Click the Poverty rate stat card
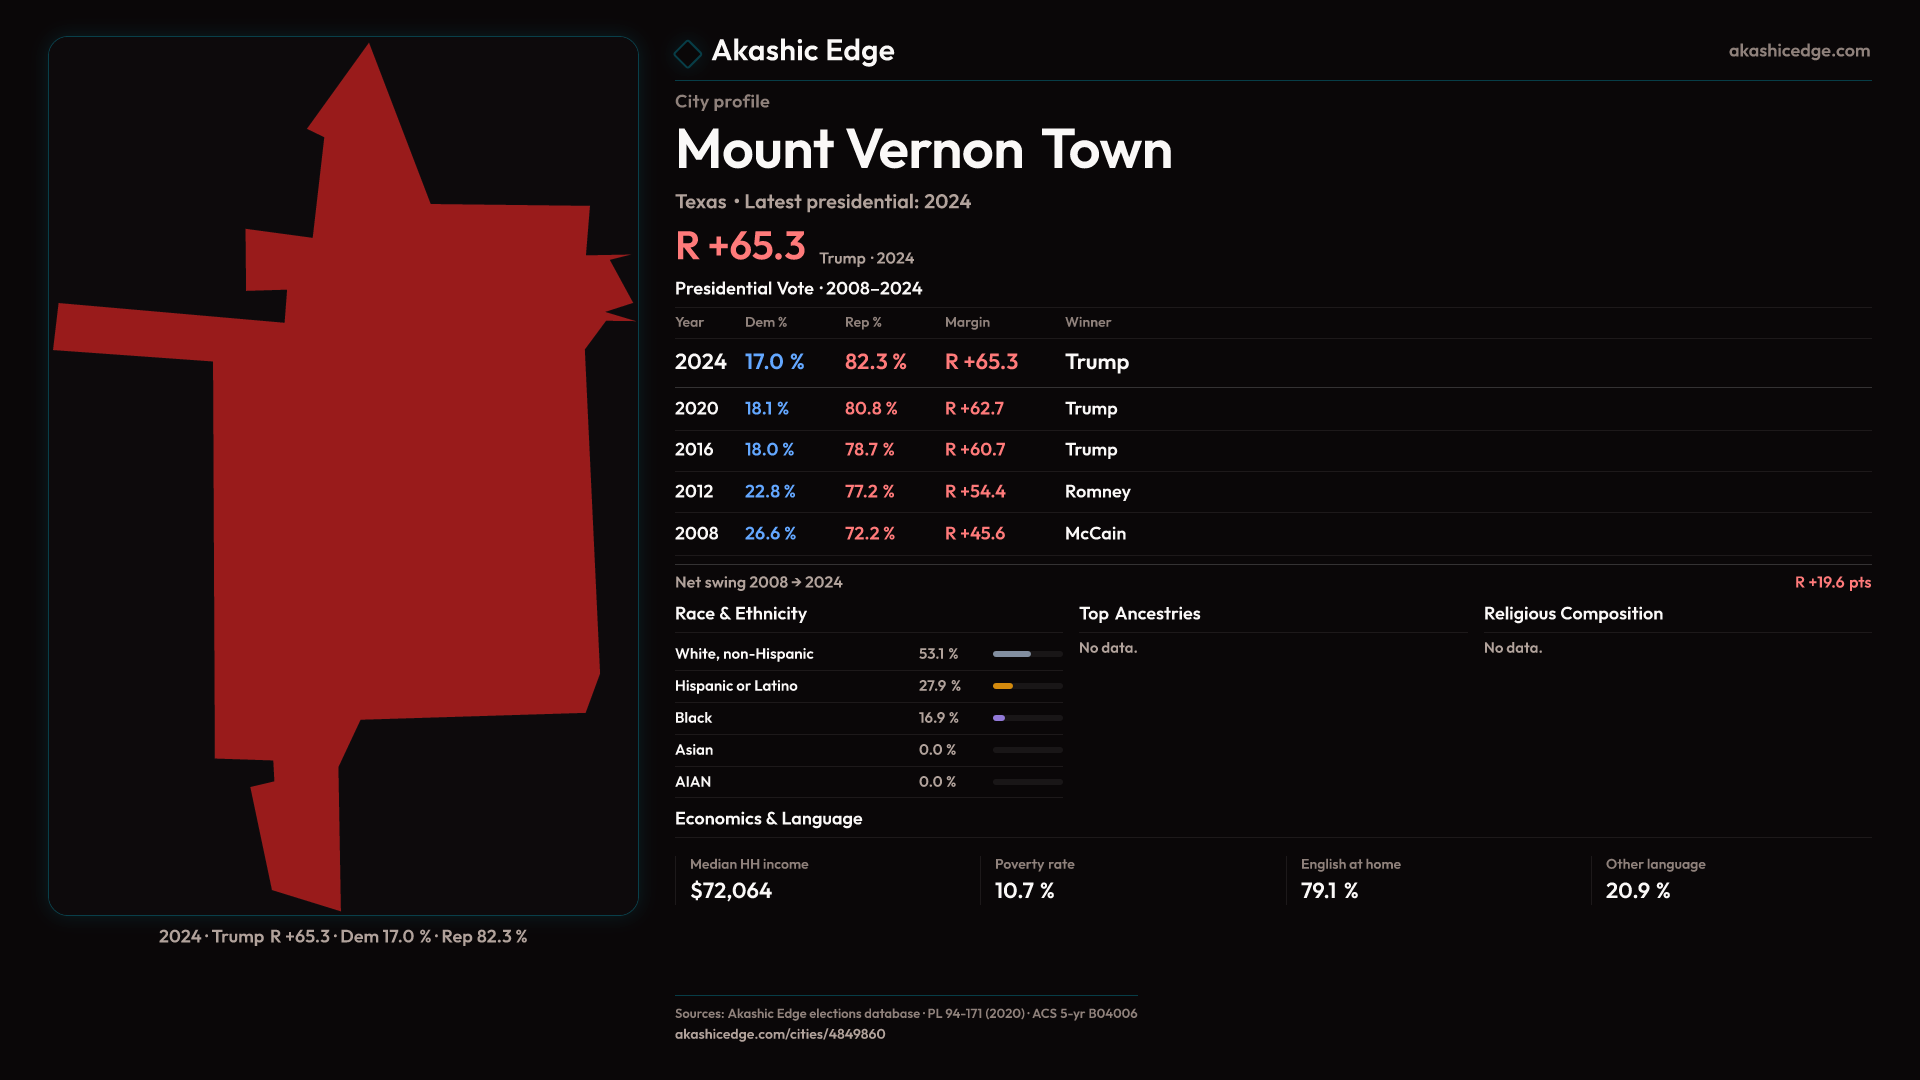This screenshot has width=1920, height=1080. click(1034, 879)
